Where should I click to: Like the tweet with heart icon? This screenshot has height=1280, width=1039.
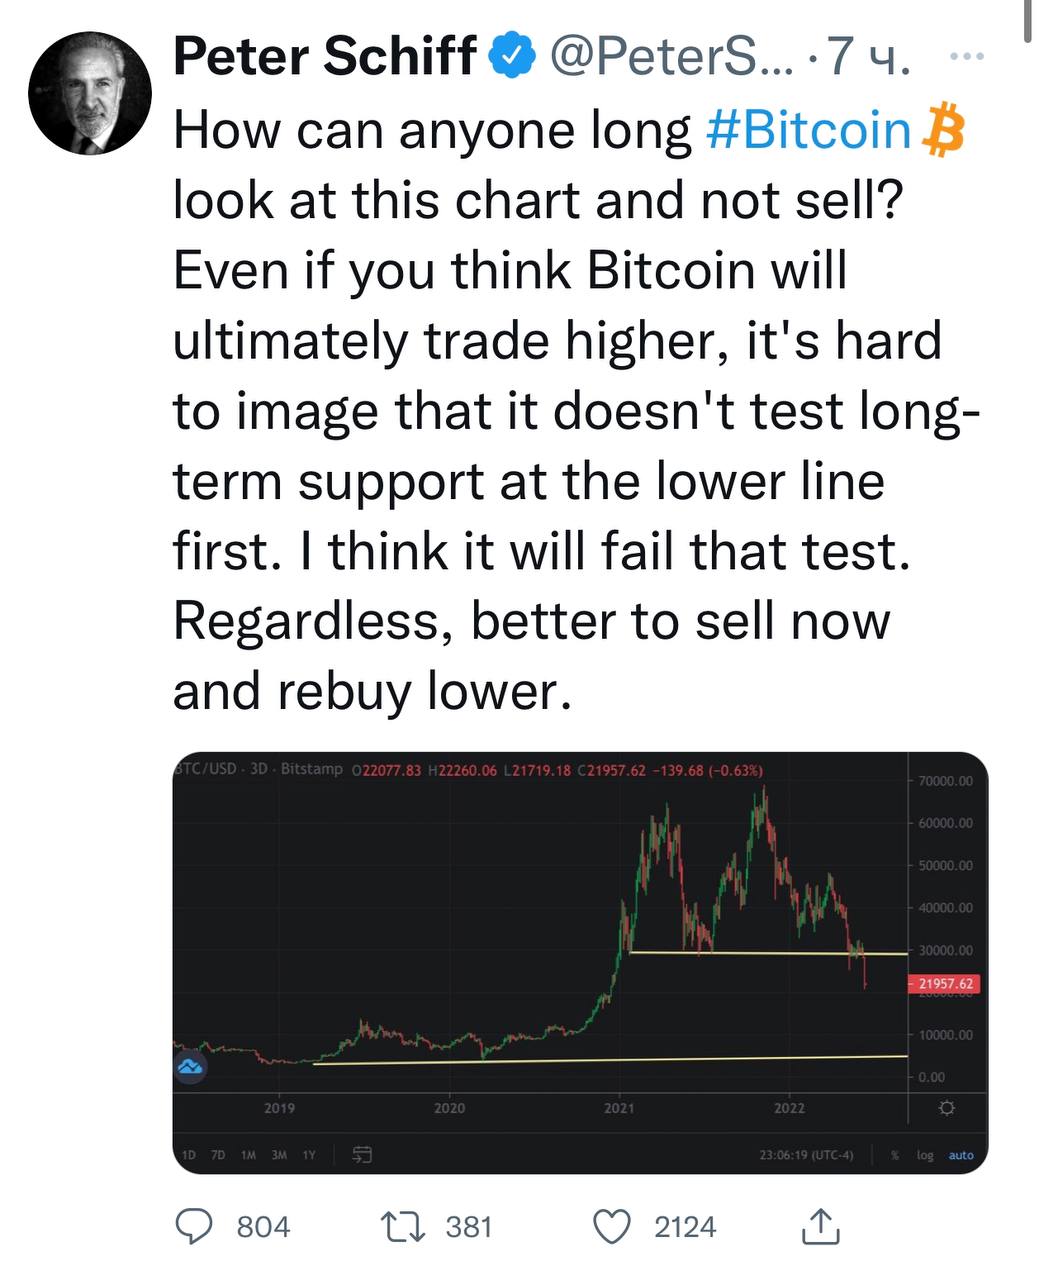point(613,1226)
